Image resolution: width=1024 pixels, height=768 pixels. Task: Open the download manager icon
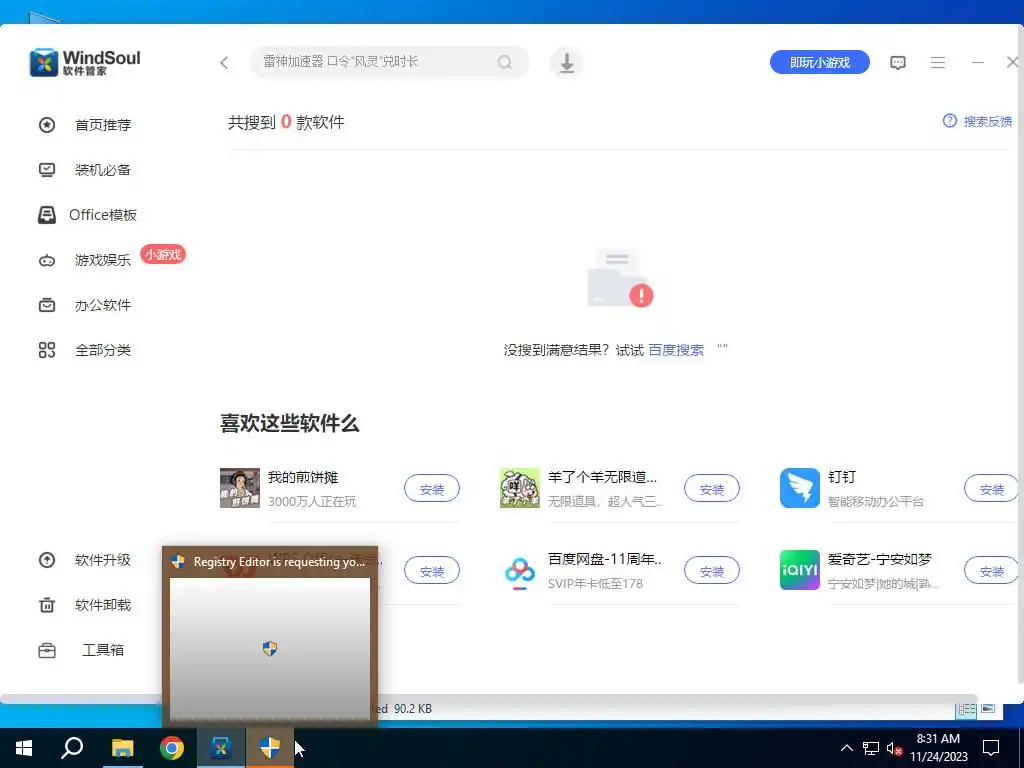pyautogui.click(x=566, y=63)
